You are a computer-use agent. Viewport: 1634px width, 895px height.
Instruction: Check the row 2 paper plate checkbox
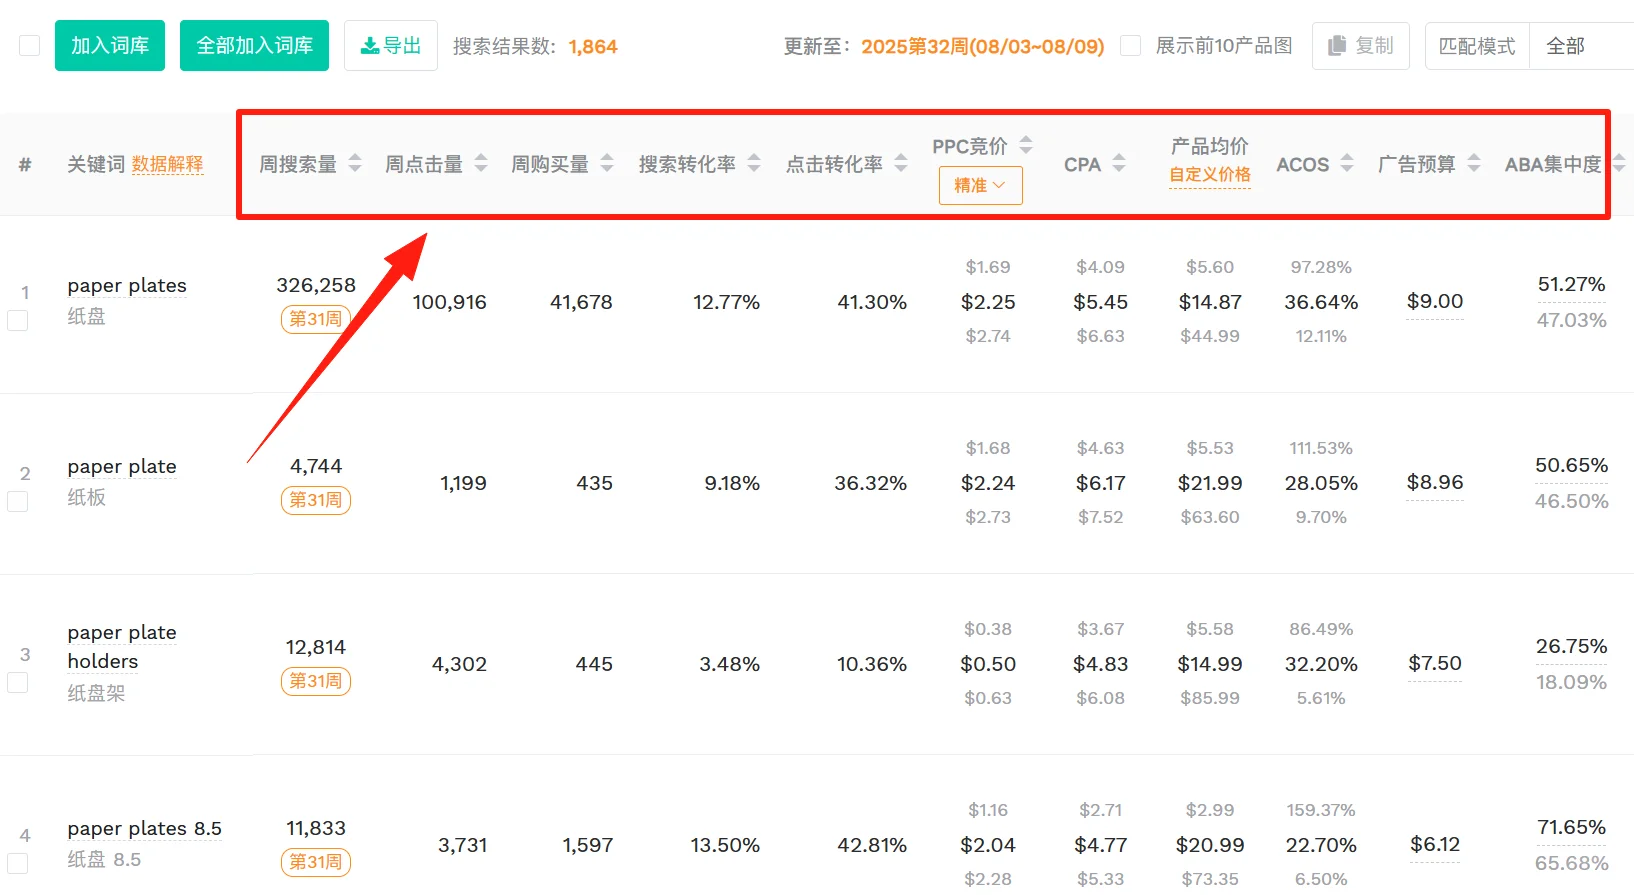click(x=18, y=501)
